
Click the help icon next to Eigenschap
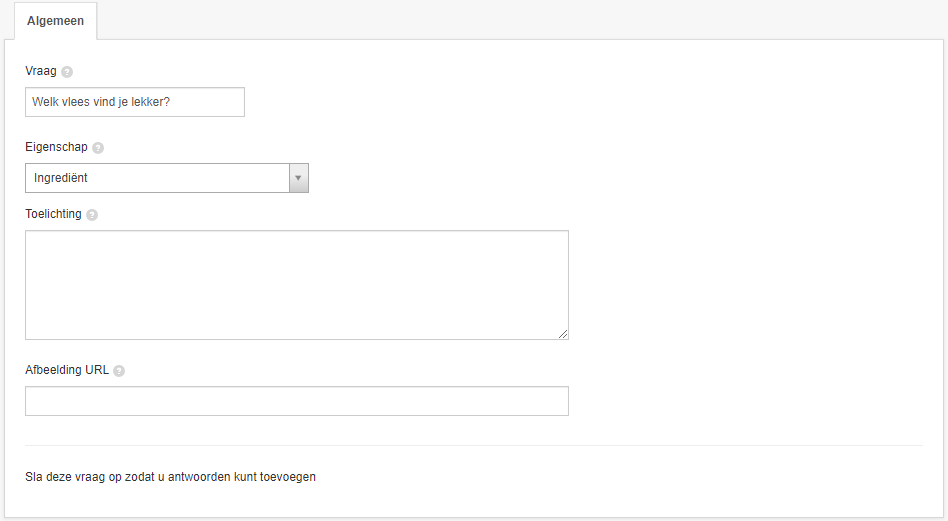98,148
